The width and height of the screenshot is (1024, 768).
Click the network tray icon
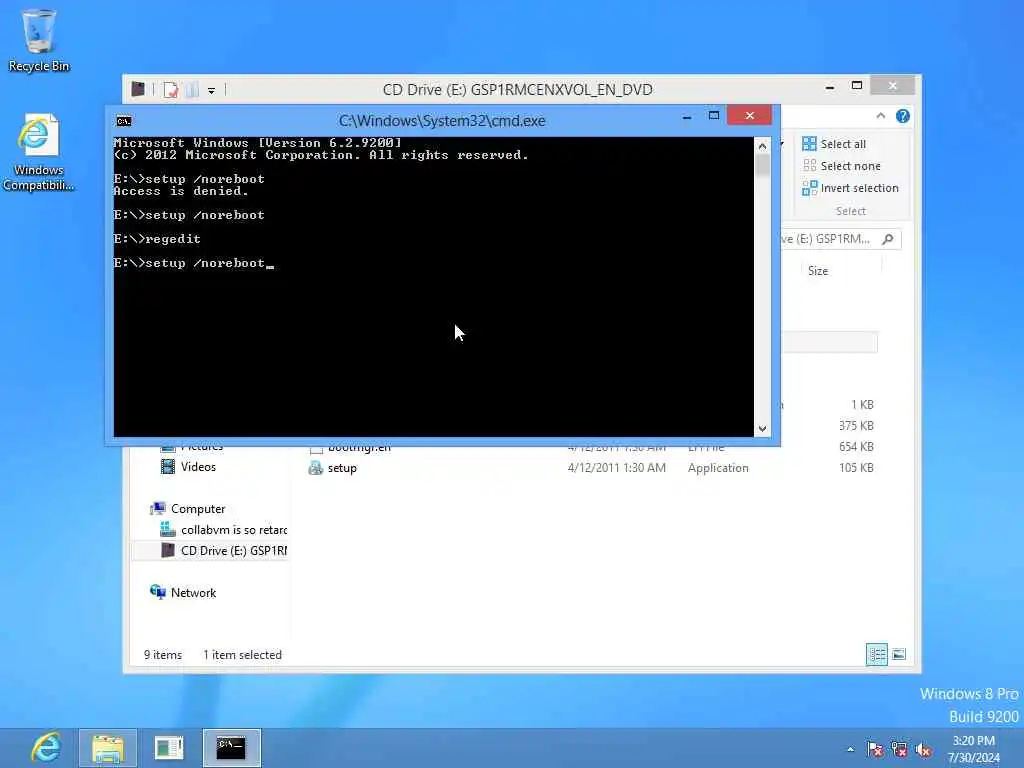(899, 749)
